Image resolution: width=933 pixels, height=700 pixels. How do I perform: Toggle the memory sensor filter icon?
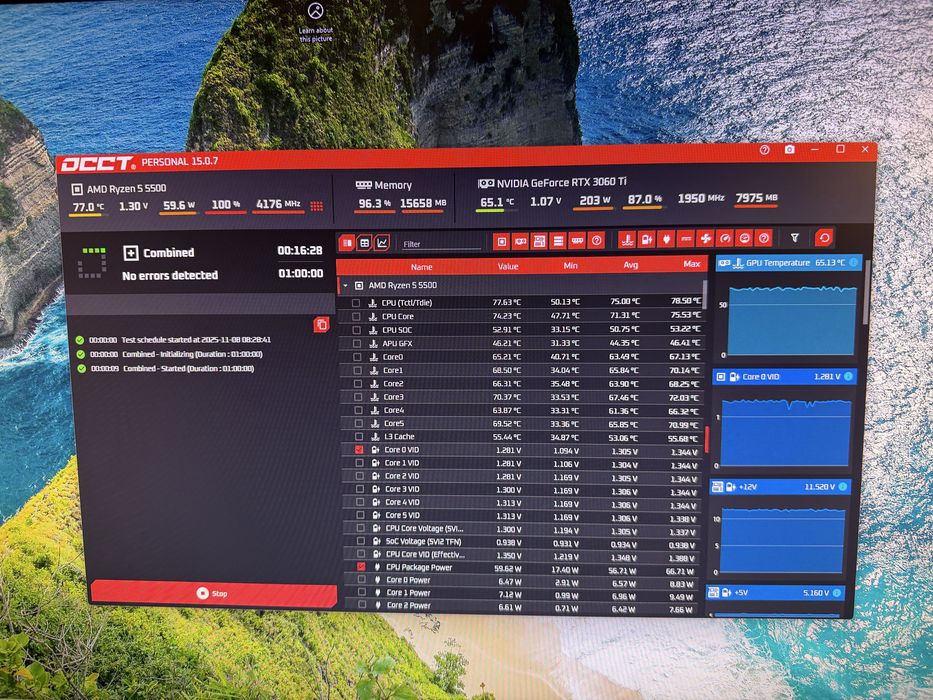[x=577, y=240]
